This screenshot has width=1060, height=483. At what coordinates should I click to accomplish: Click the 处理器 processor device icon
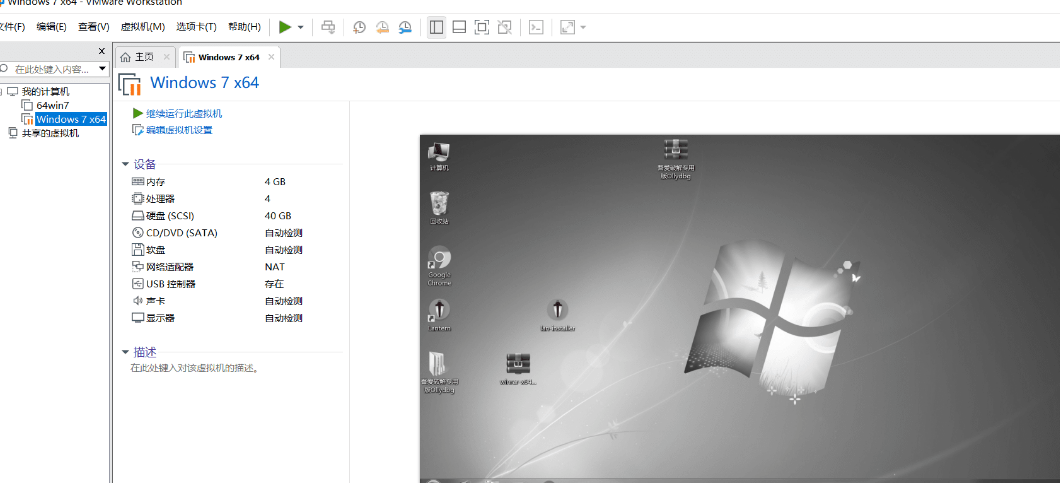tap(138, 199)
